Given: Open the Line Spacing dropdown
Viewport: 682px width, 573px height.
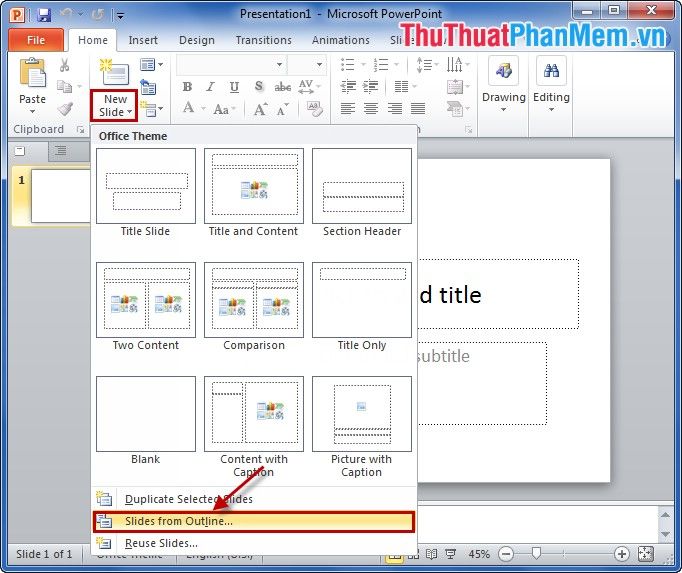Looking at the screenshot, I should (428, 65).
